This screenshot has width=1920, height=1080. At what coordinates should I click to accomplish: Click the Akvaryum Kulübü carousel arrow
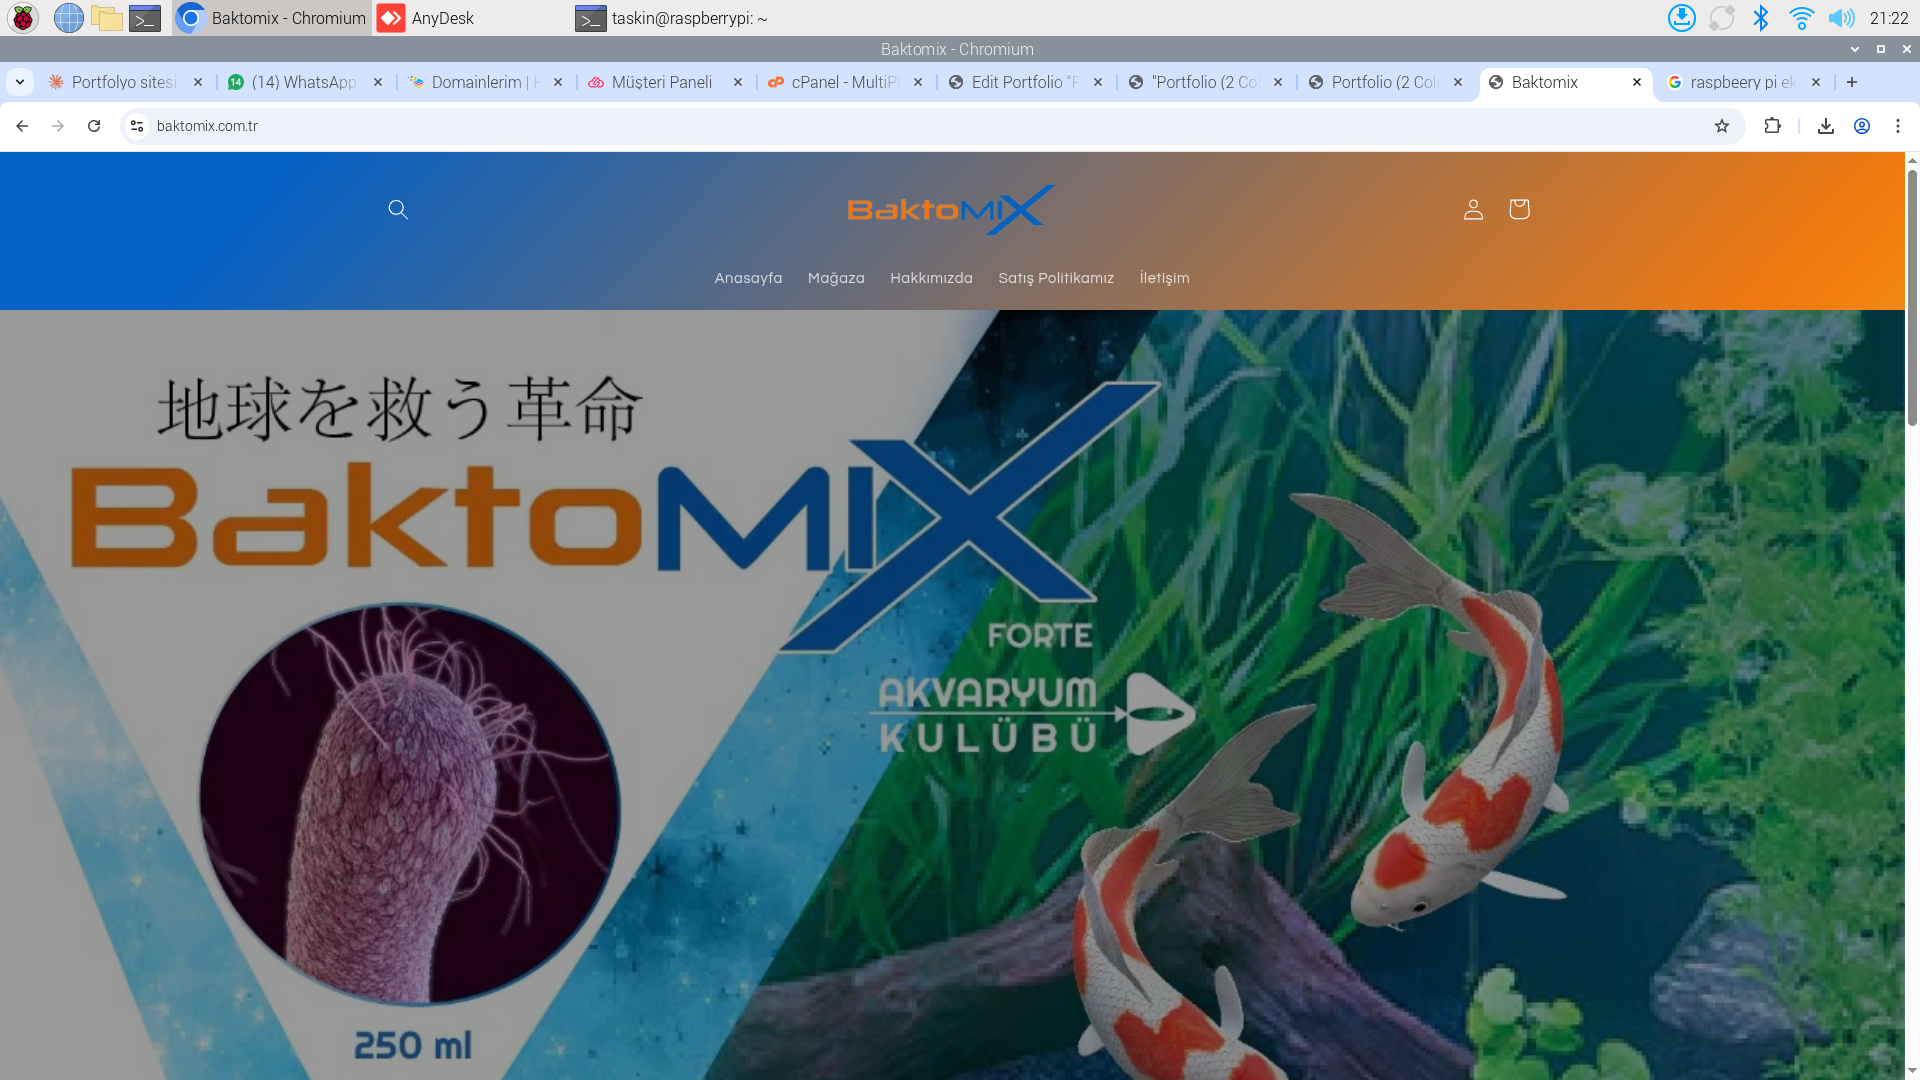click(x=1160, y=713)
